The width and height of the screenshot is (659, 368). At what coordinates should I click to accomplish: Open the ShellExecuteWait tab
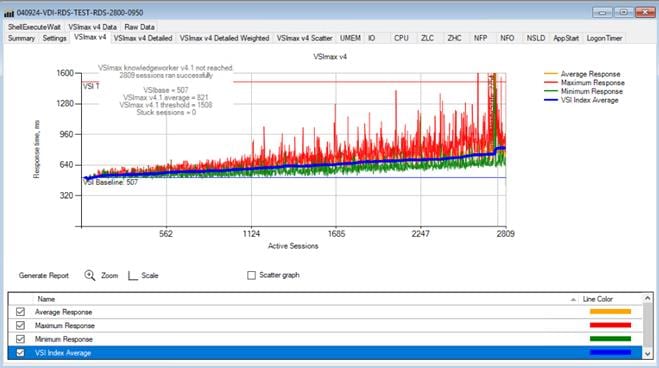pos(34,27)
